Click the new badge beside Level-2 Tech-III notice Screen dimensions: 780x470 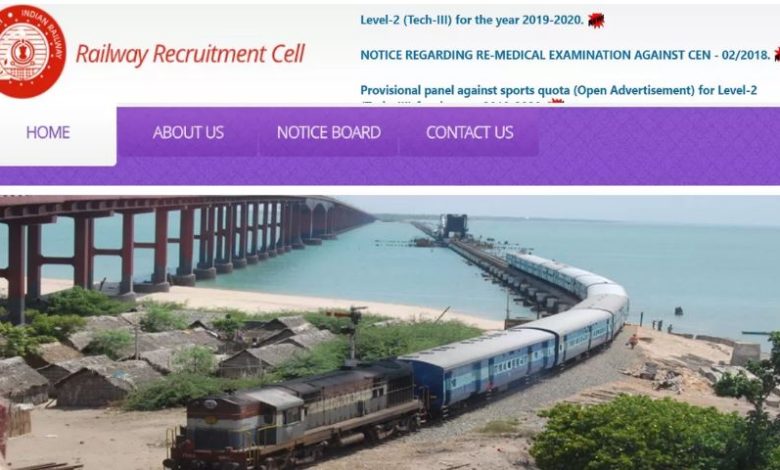(x=596, y=20)
